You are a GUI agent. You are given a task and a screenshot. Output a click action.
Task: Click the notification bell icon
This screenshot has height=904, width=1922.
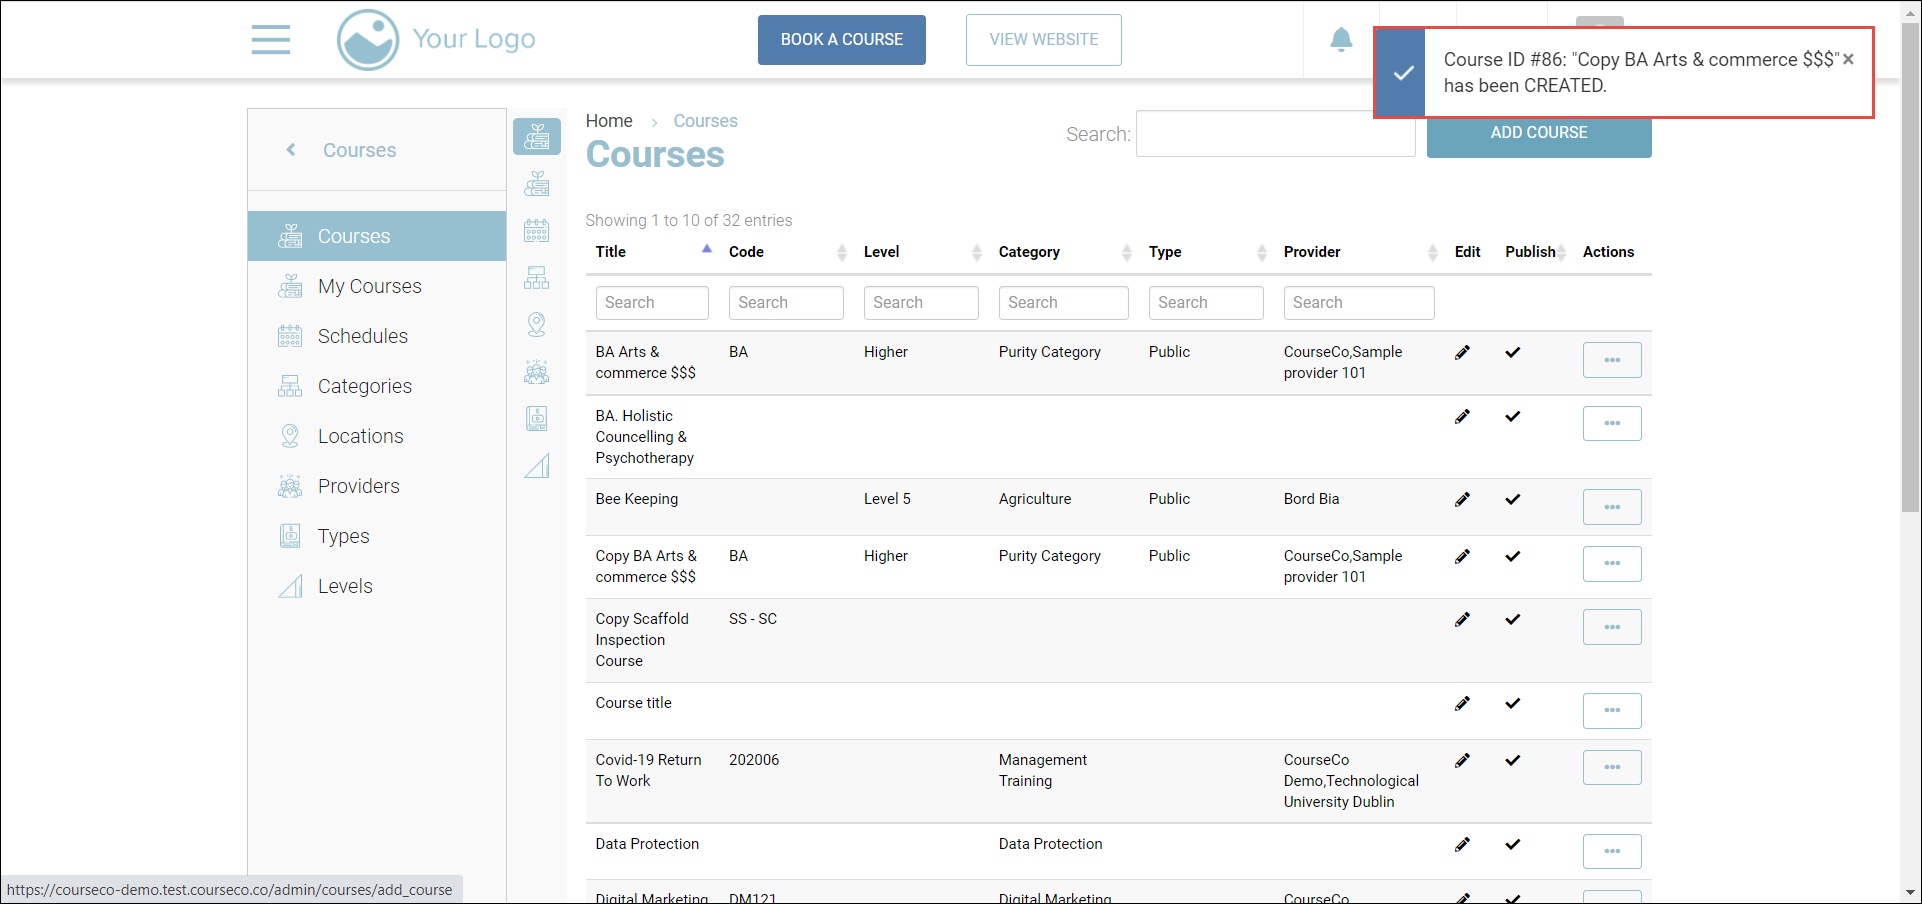pos(1341,40)
